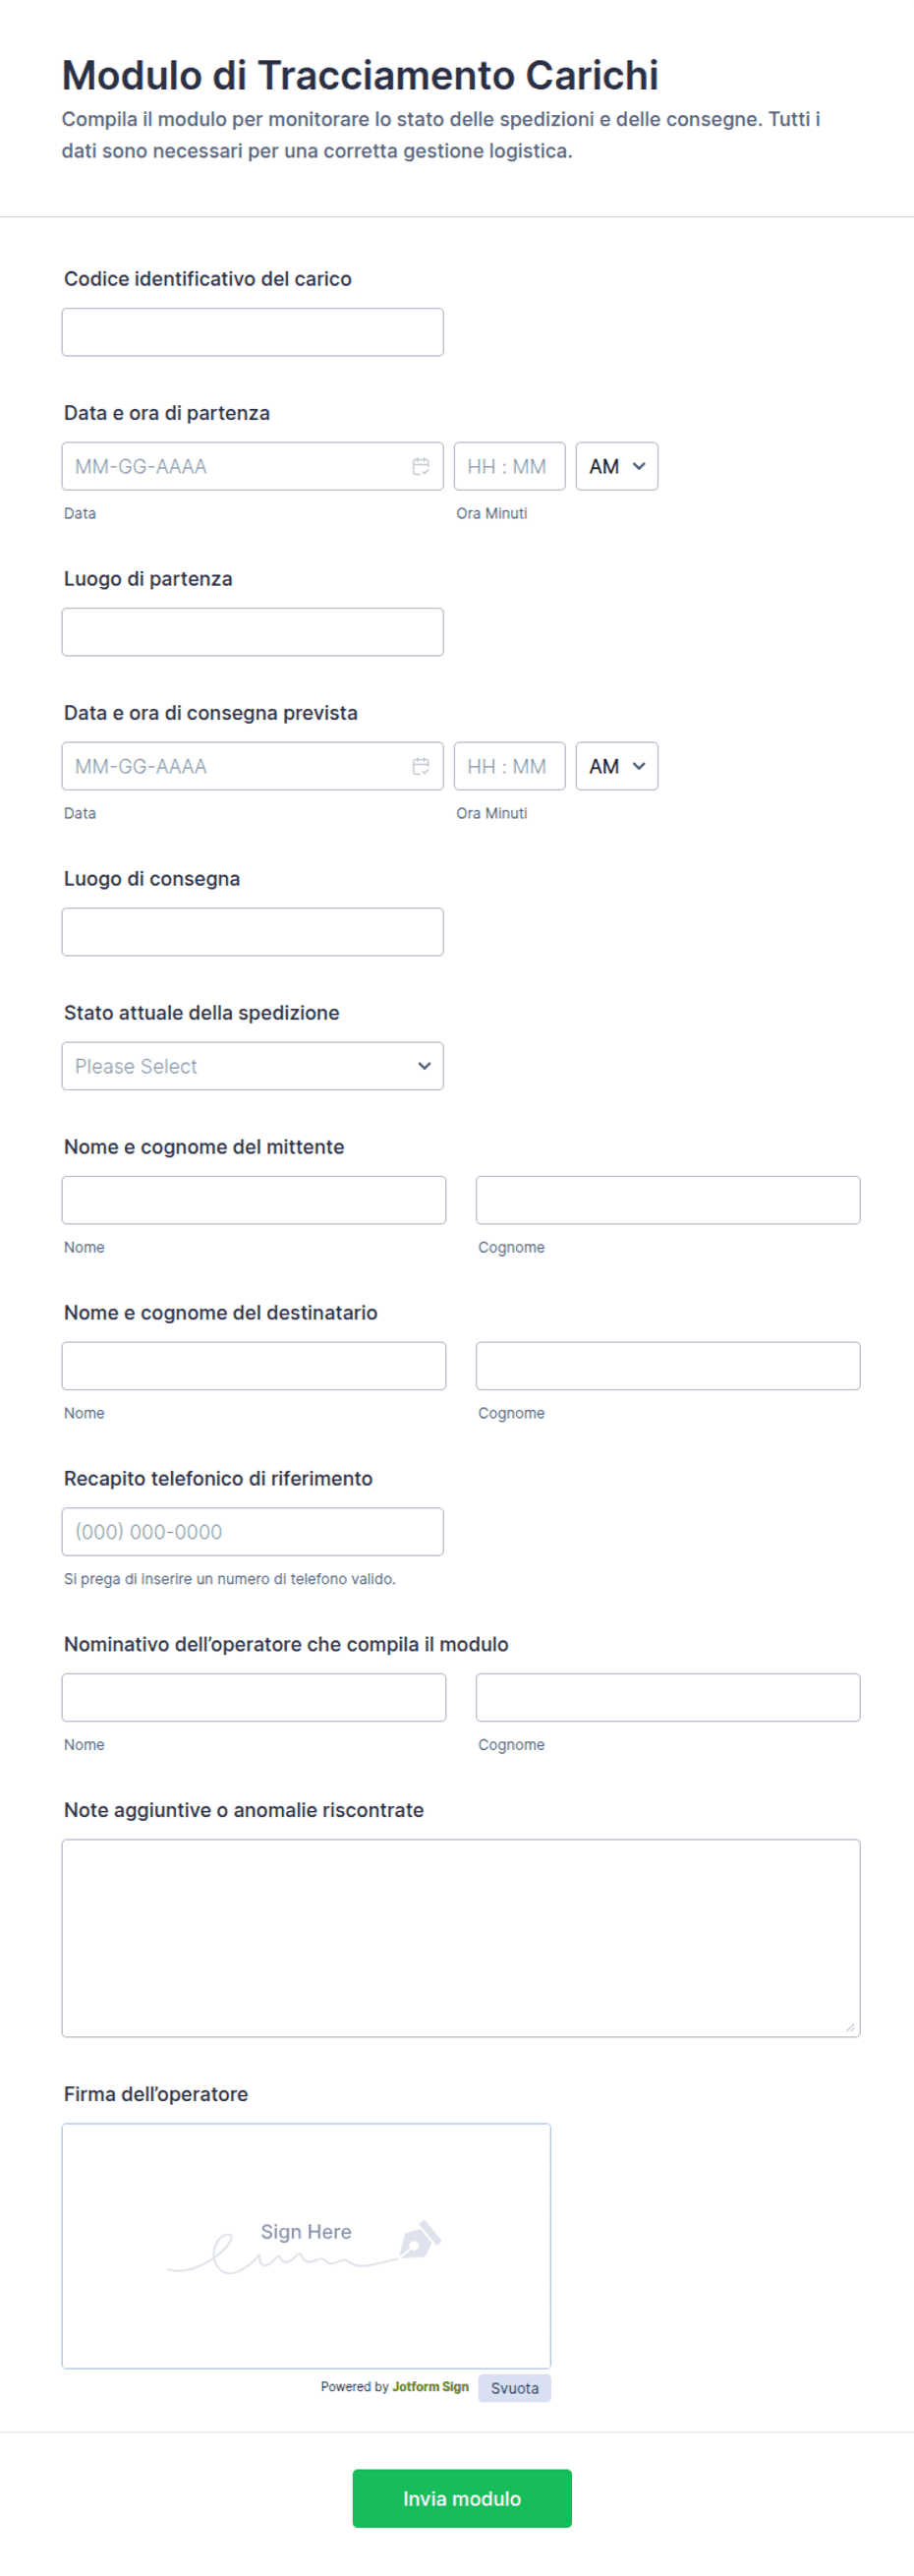Image resolution: width=914 pixels, height=2576 pixels.
Task: Click the 'Note aggiuntive' text area
Action: (x=460, y=1938)
